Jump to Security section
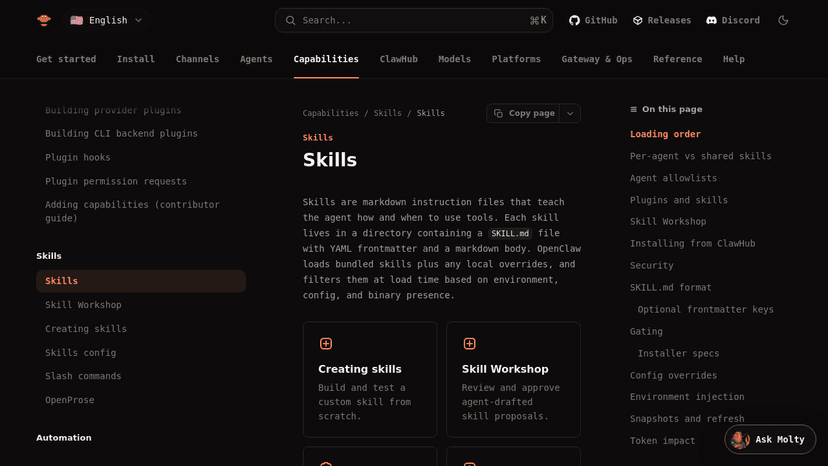The width and height of the screenshot is (828, 466). click(651, 266)
